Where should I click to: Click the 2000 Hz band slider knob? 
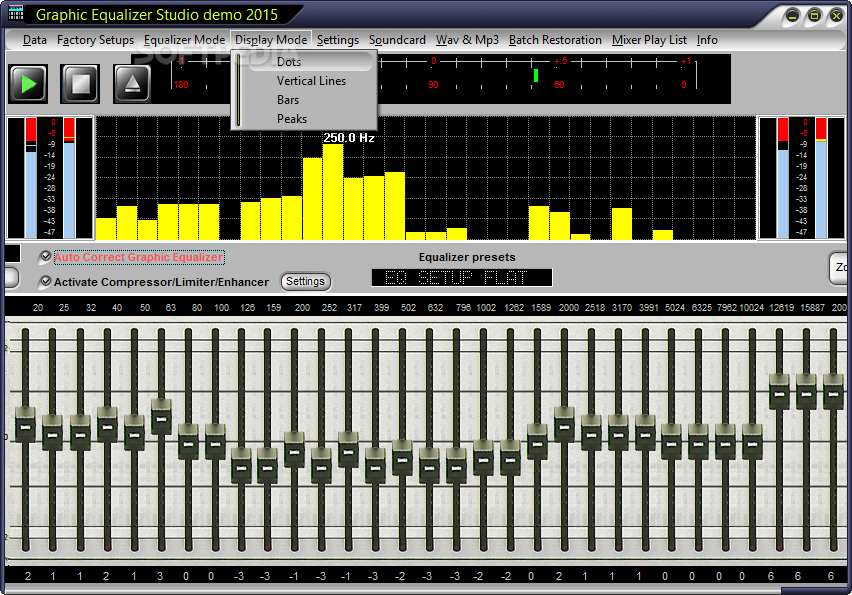click(x=564, y=424)
